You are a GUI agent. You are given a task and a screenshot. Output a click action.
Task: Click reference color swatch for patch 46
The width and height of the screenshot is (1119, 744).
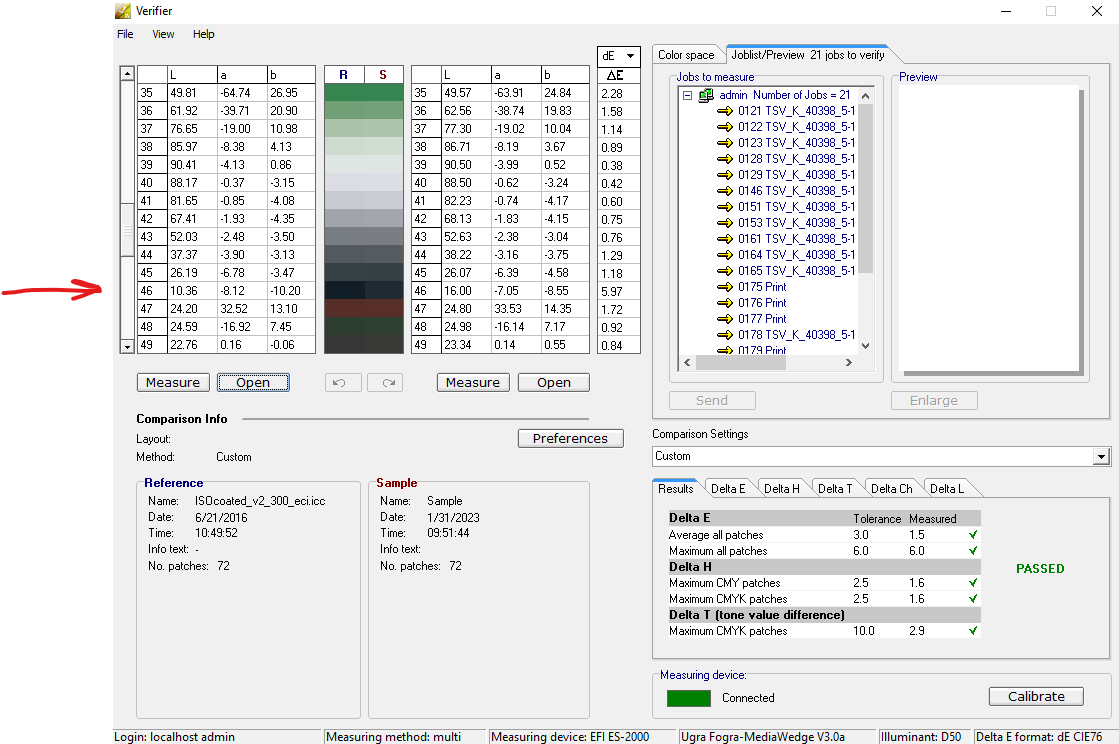(x=344, y=290)
